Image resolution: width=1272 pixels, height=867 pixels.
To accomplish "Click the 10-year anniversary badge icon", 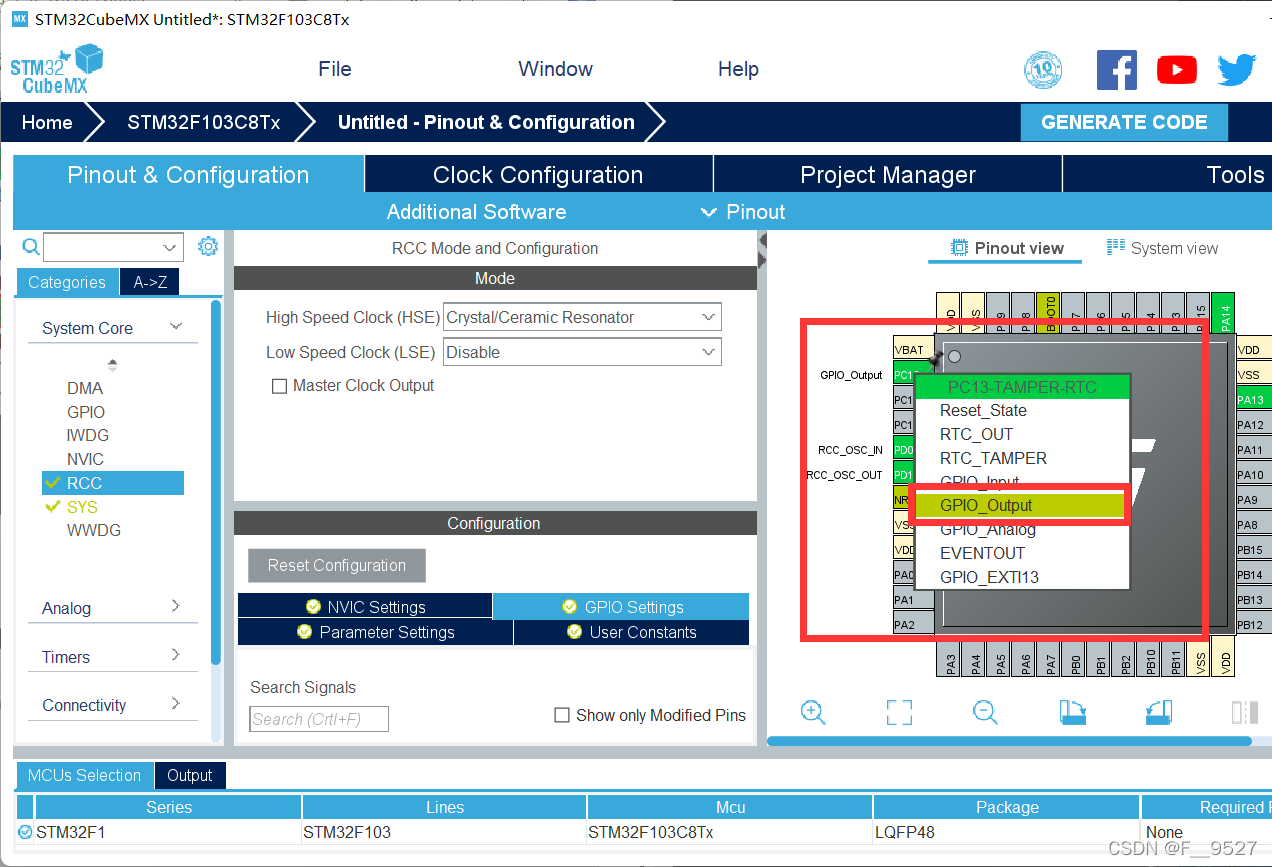I will point(1043,70).
